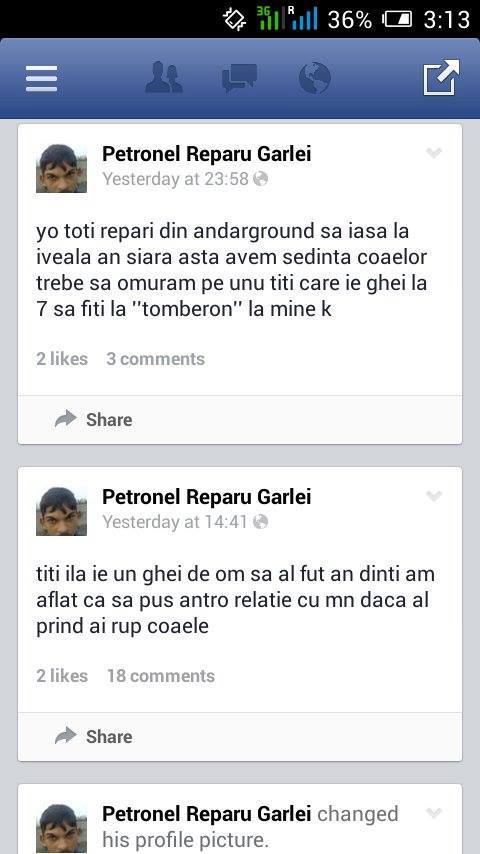480x854 pixels.
Task: Open the 3 comments link
Action: (156, 359)
